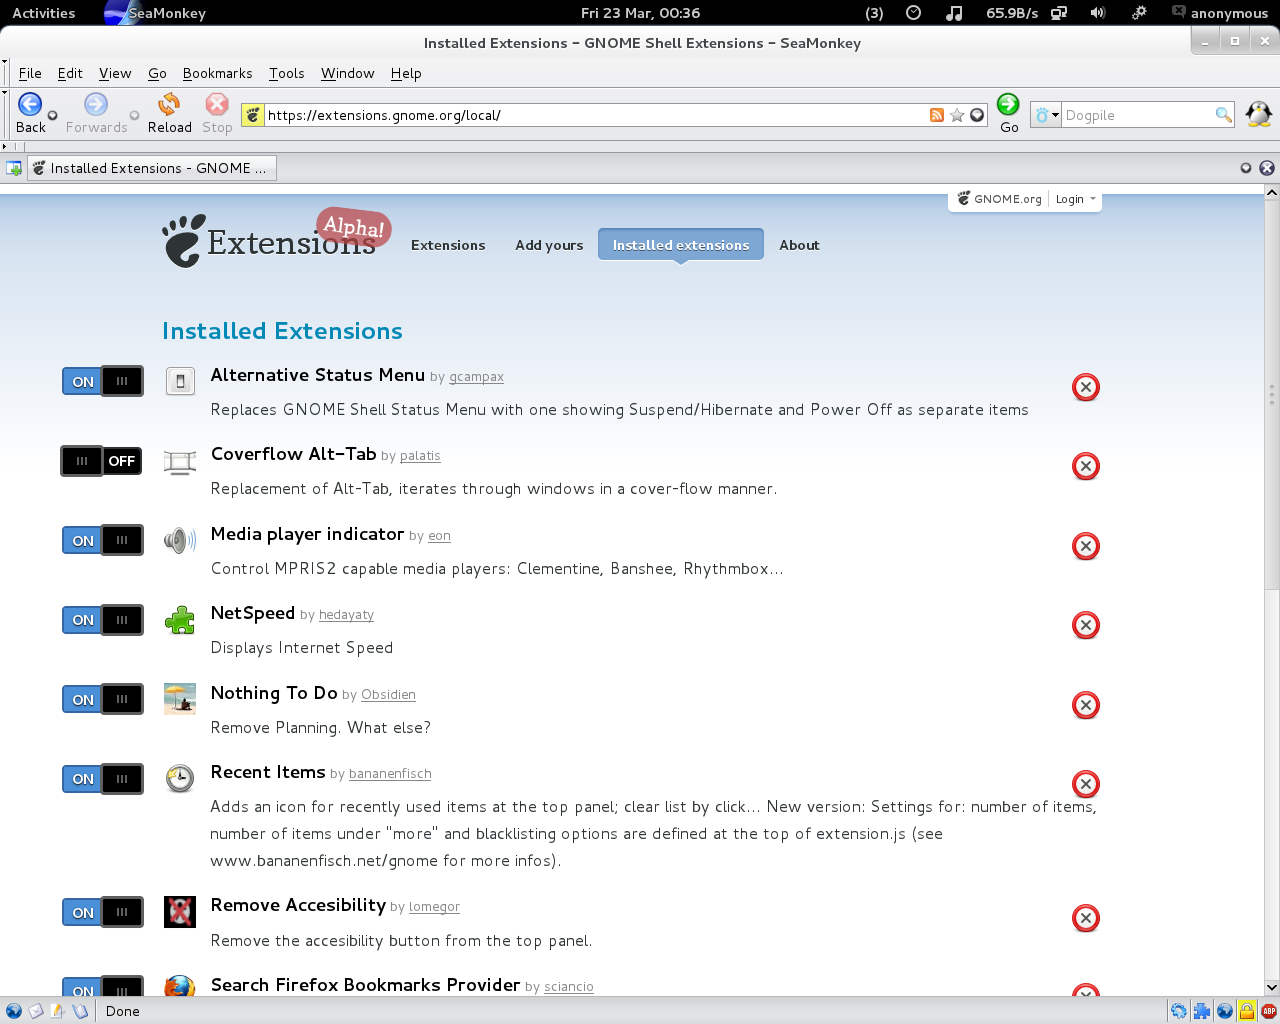Image resolution: width=1280 pixels, height=1024 pixels.
Task: Click the green Go button
Action: (1008, 113)
